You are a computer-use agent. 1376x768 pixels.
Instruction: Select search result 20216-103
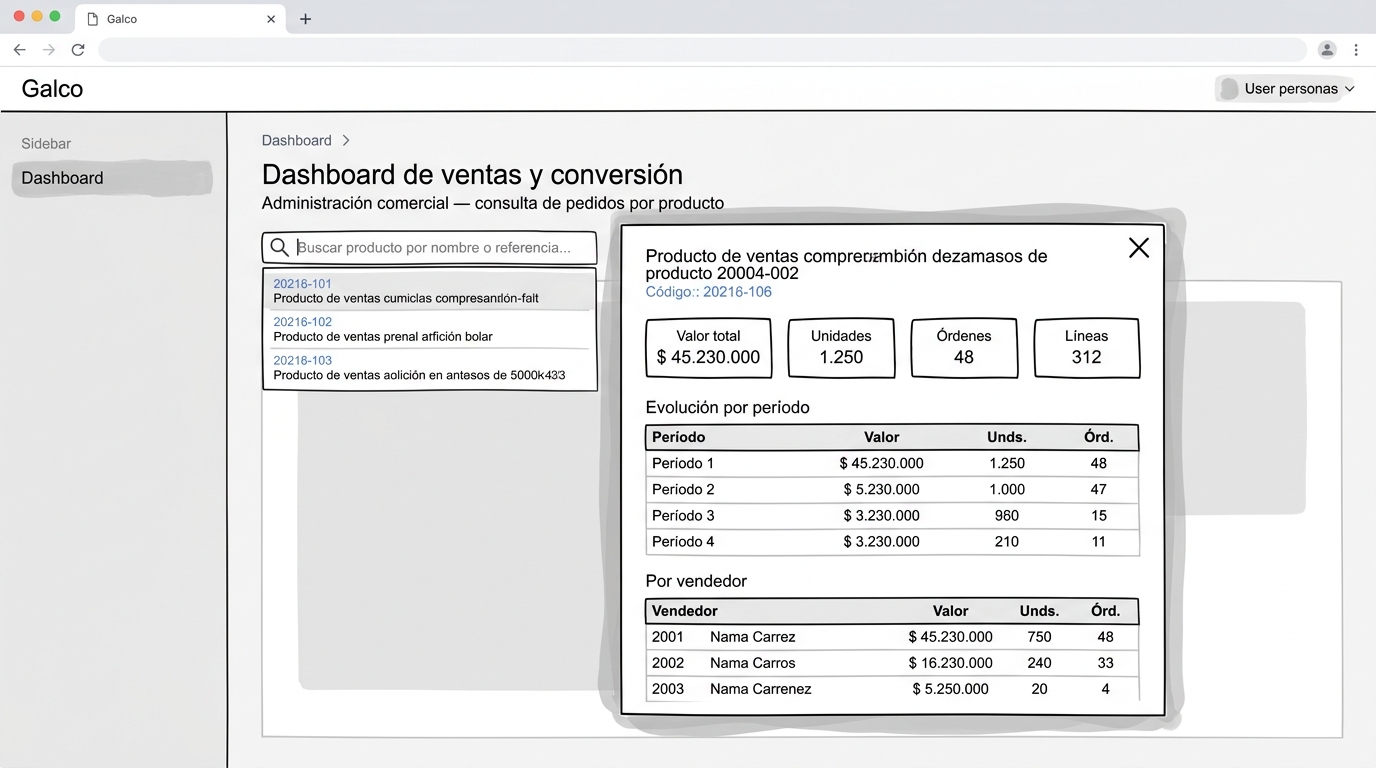(x=430, y=368)
